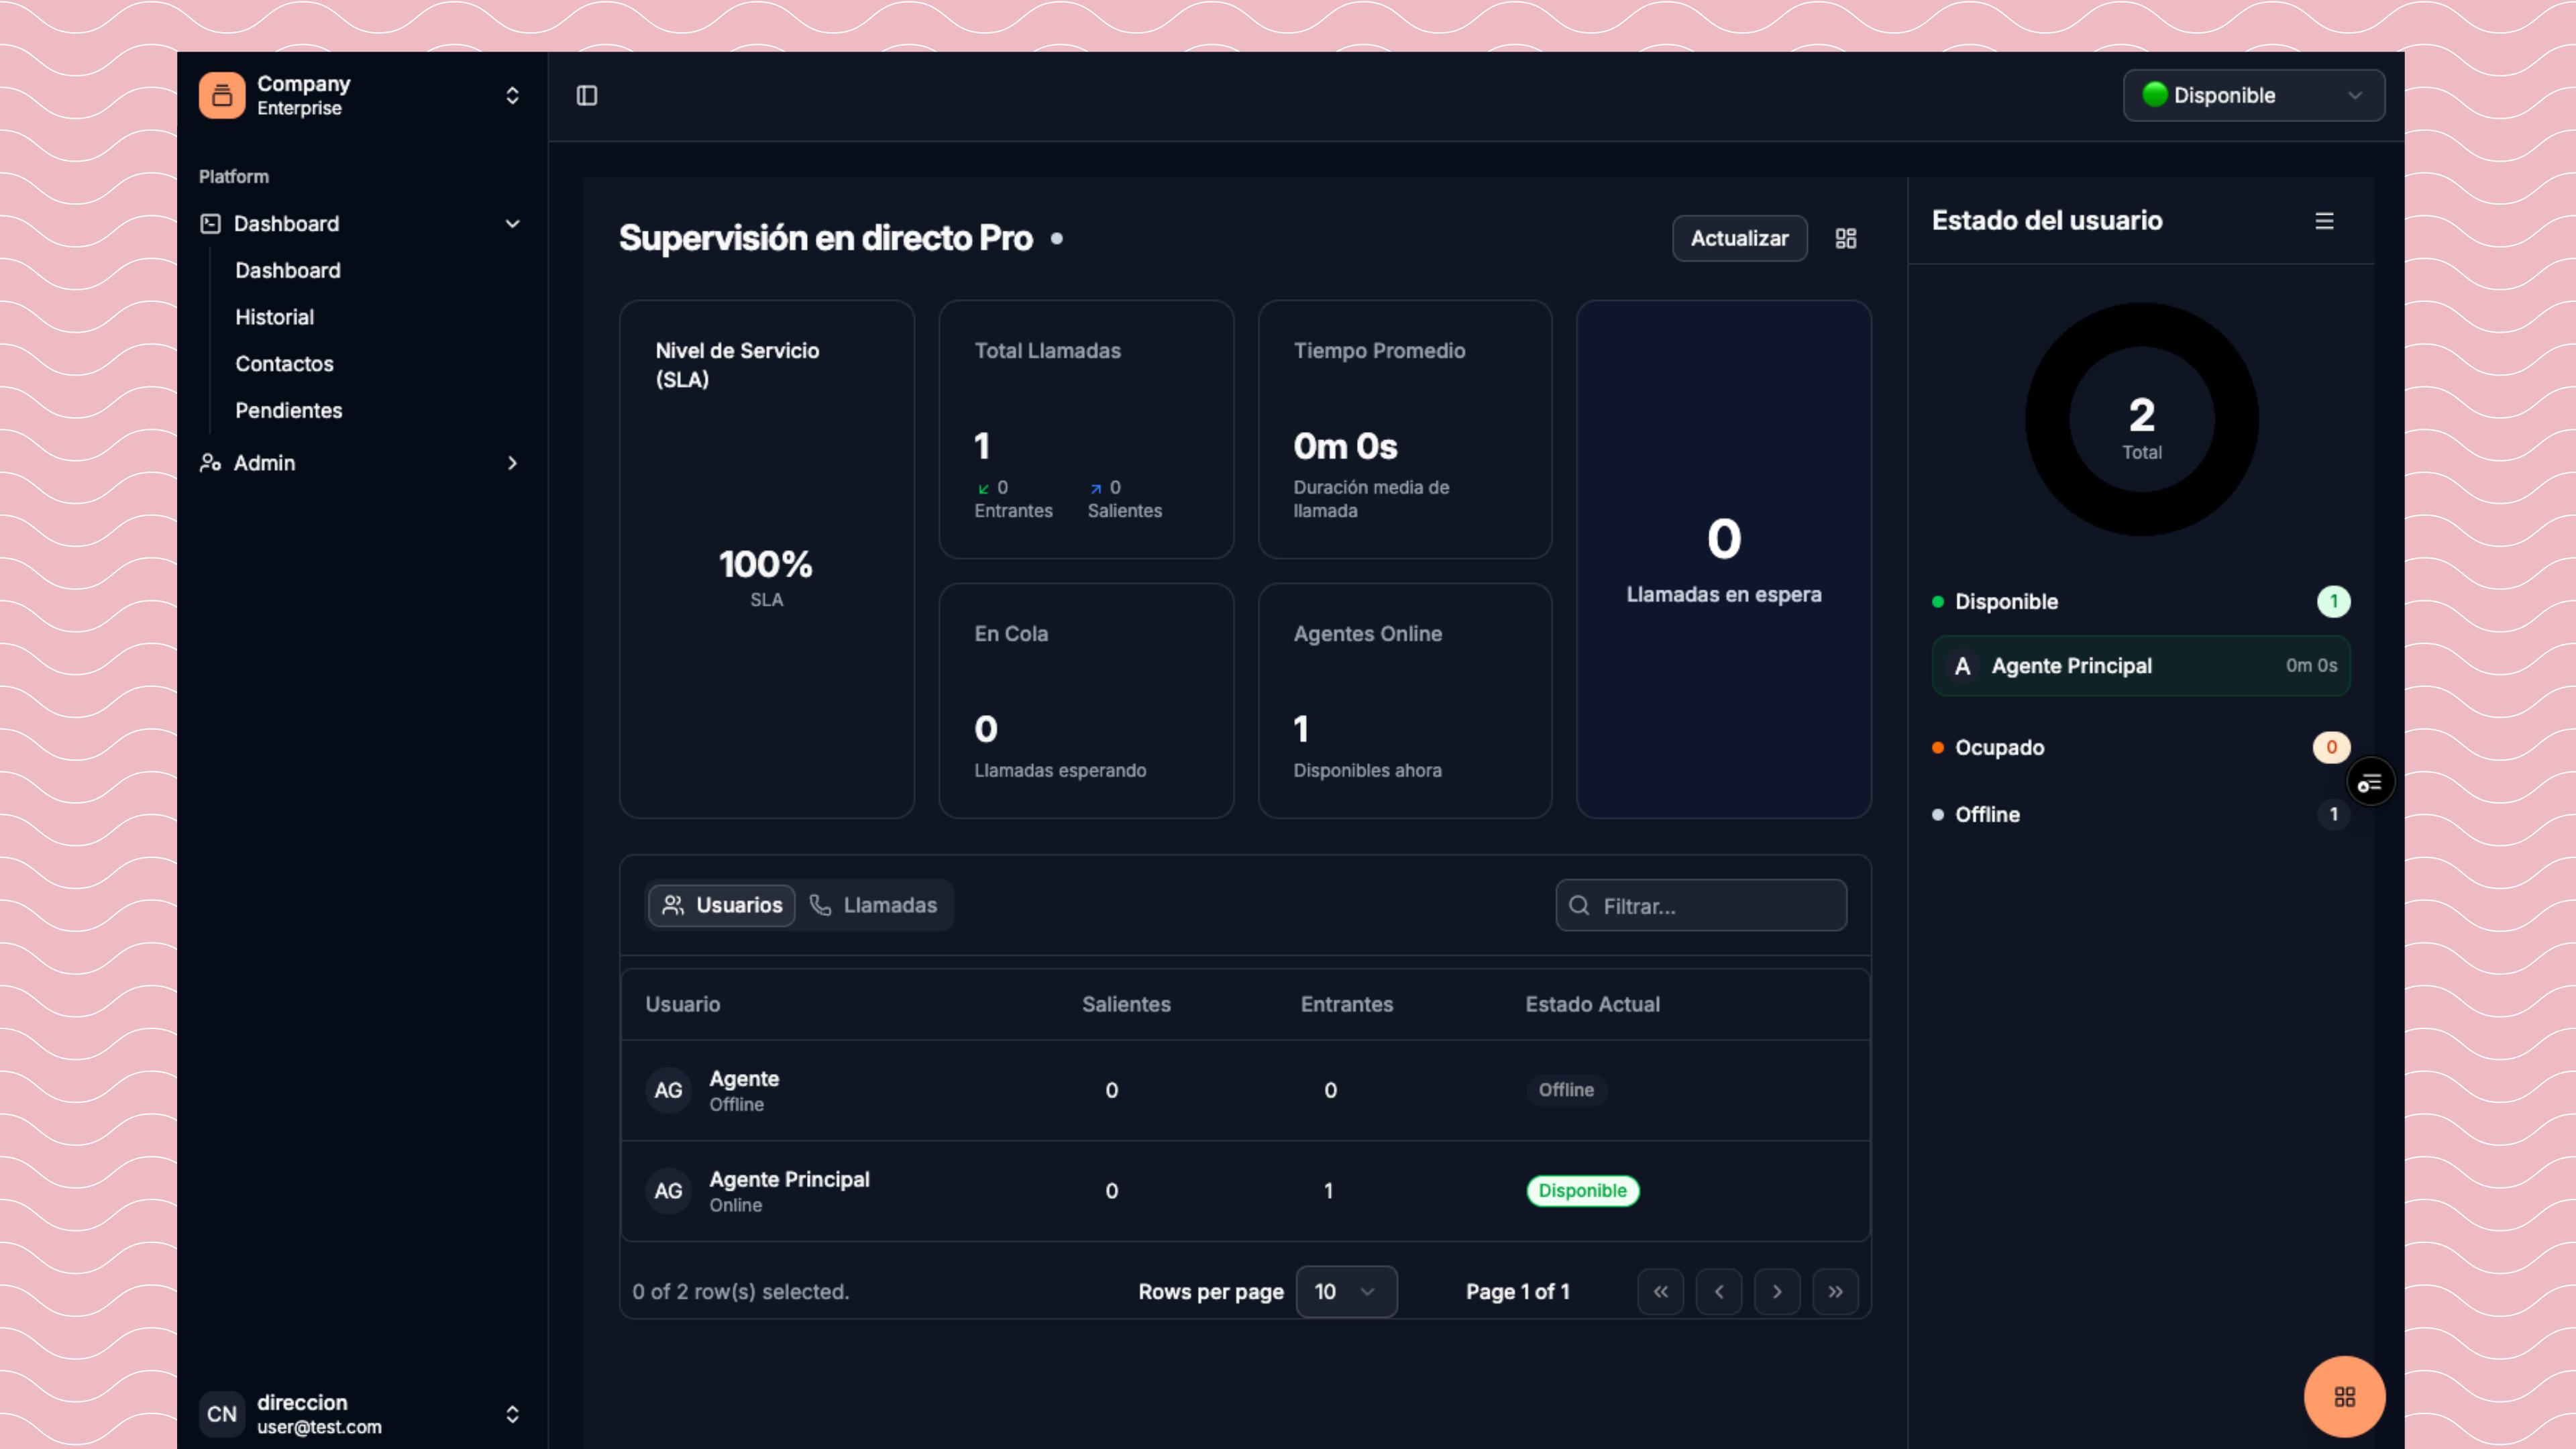Go to next page using chevron icon
Screen dimensions: 2576x1449
point(1777,1291)
